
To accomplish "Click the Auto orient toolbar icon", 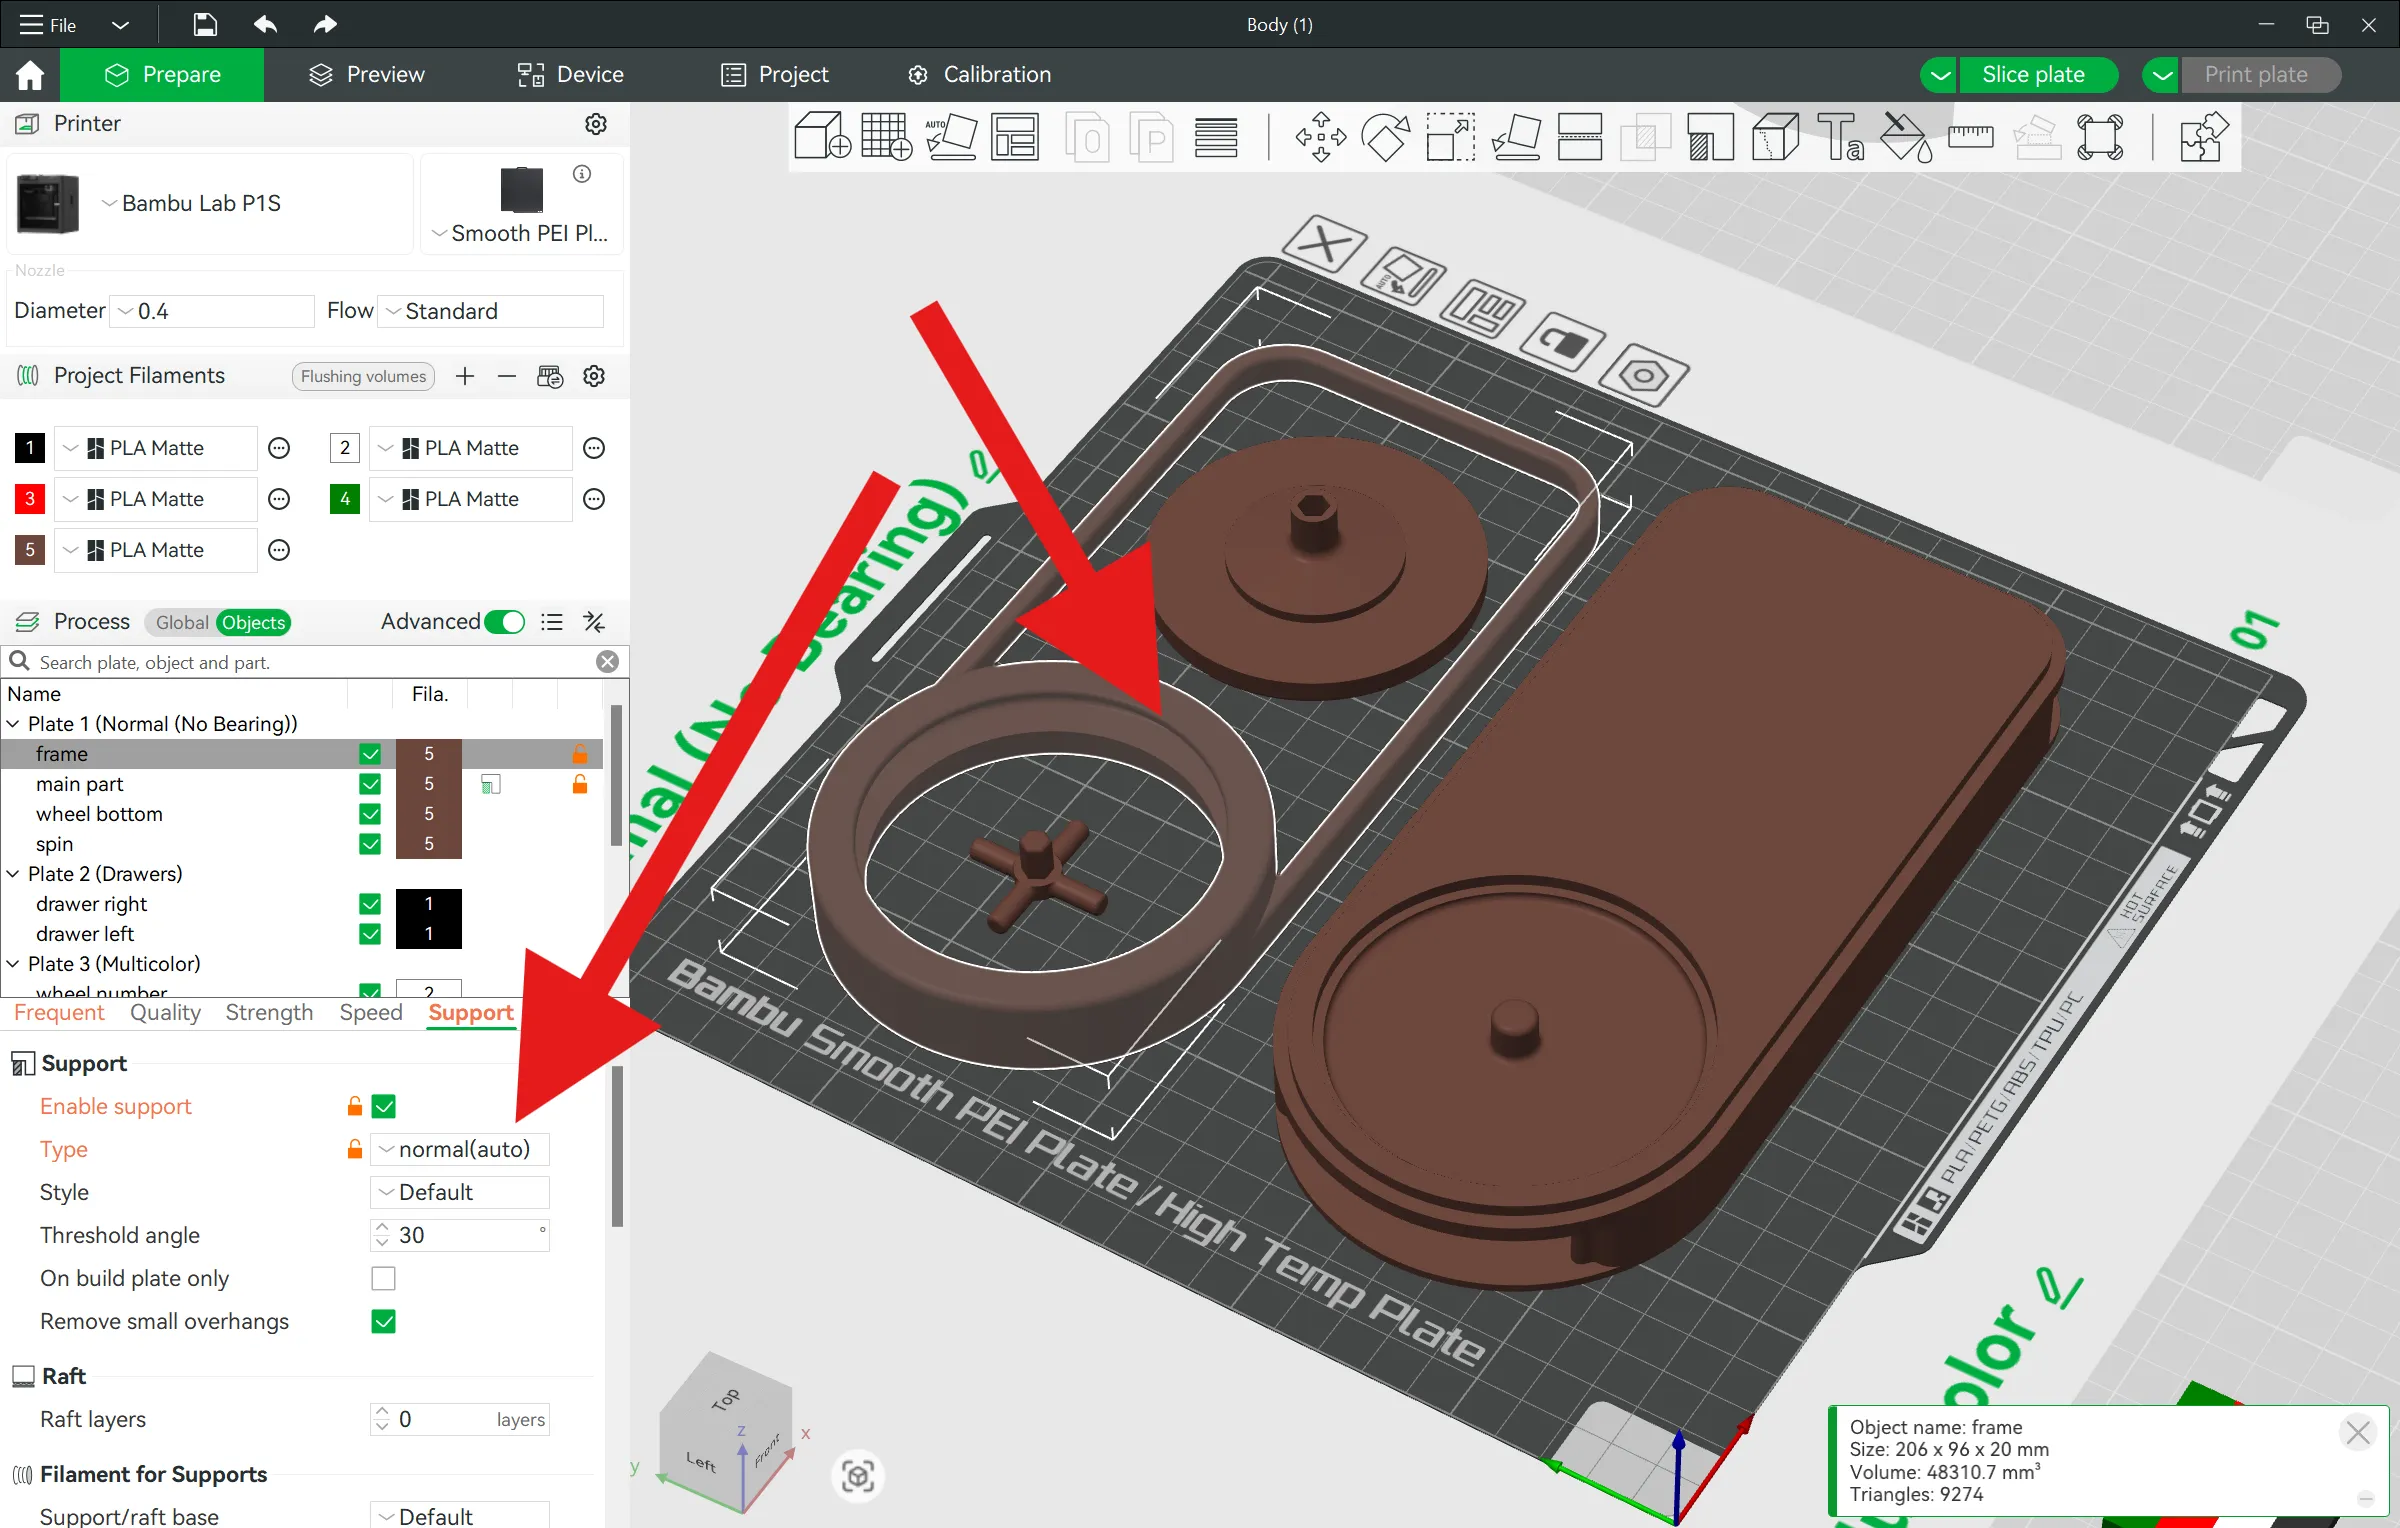I will (952, 137).
